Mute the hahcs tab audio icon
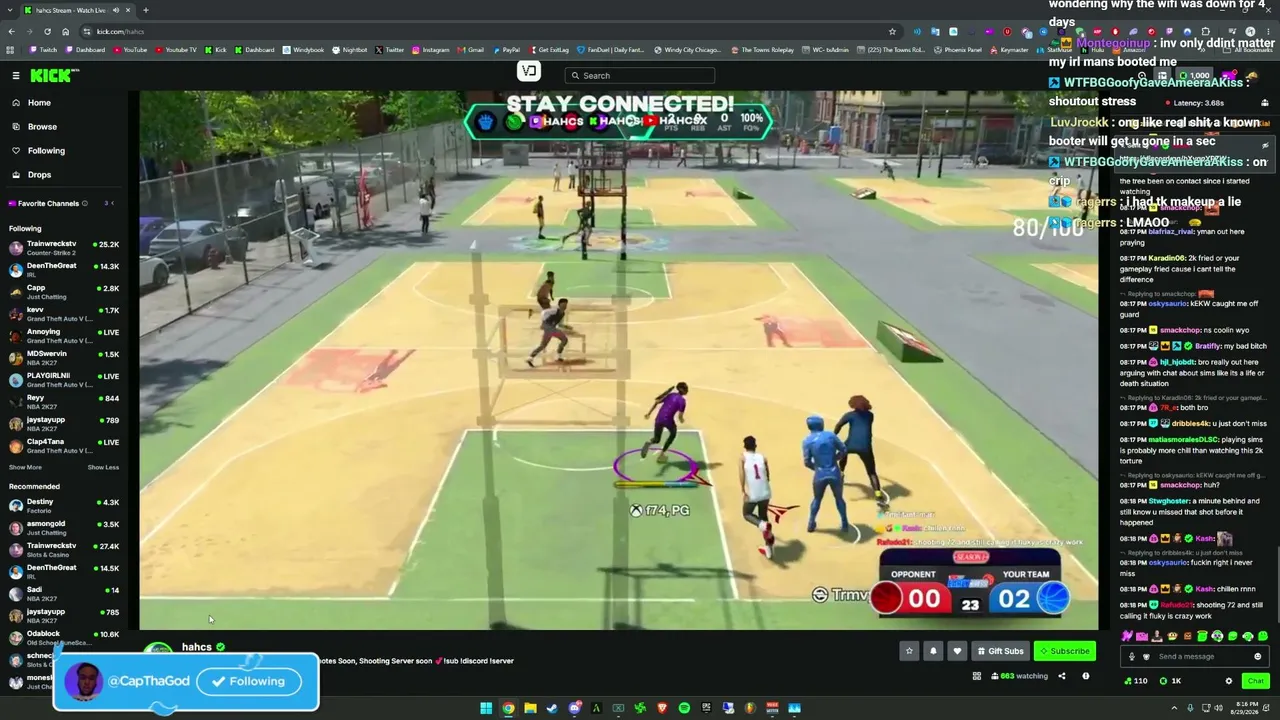 pyautogui.click(x=116, y=10)
